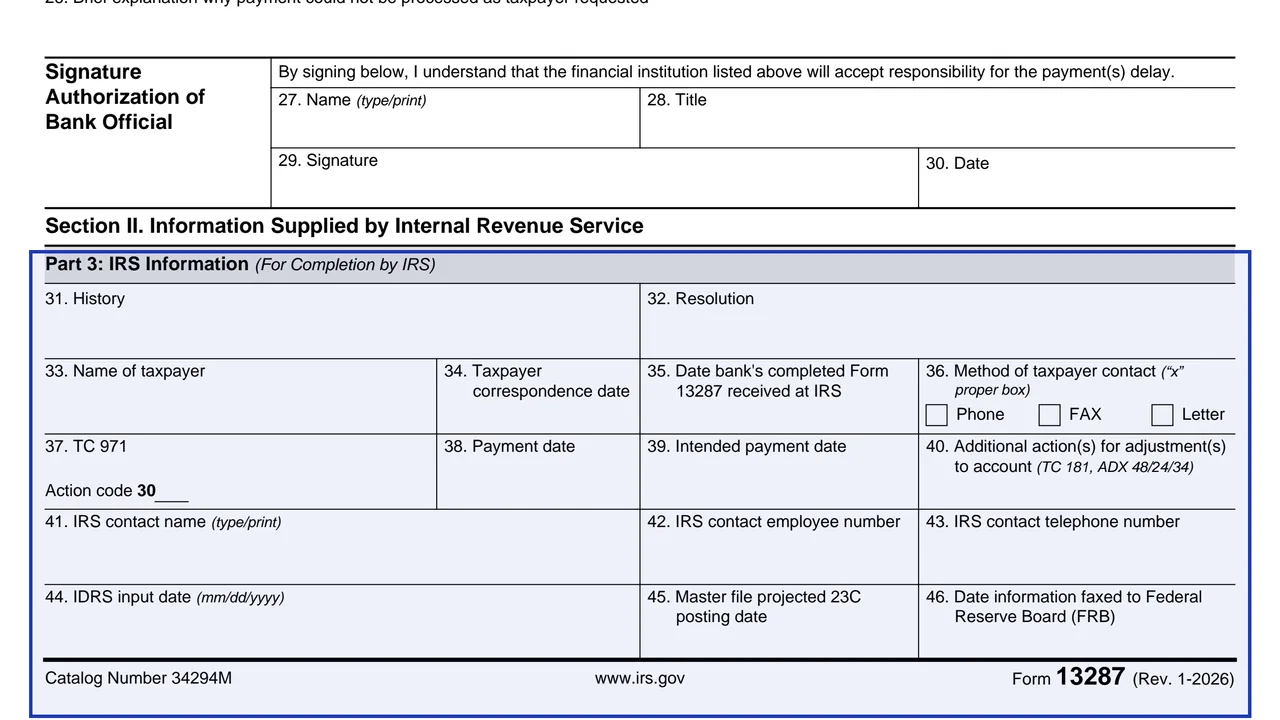Click the Master file projected 23C posting date field
This screenshot has height=720, width=1280.
779,622
